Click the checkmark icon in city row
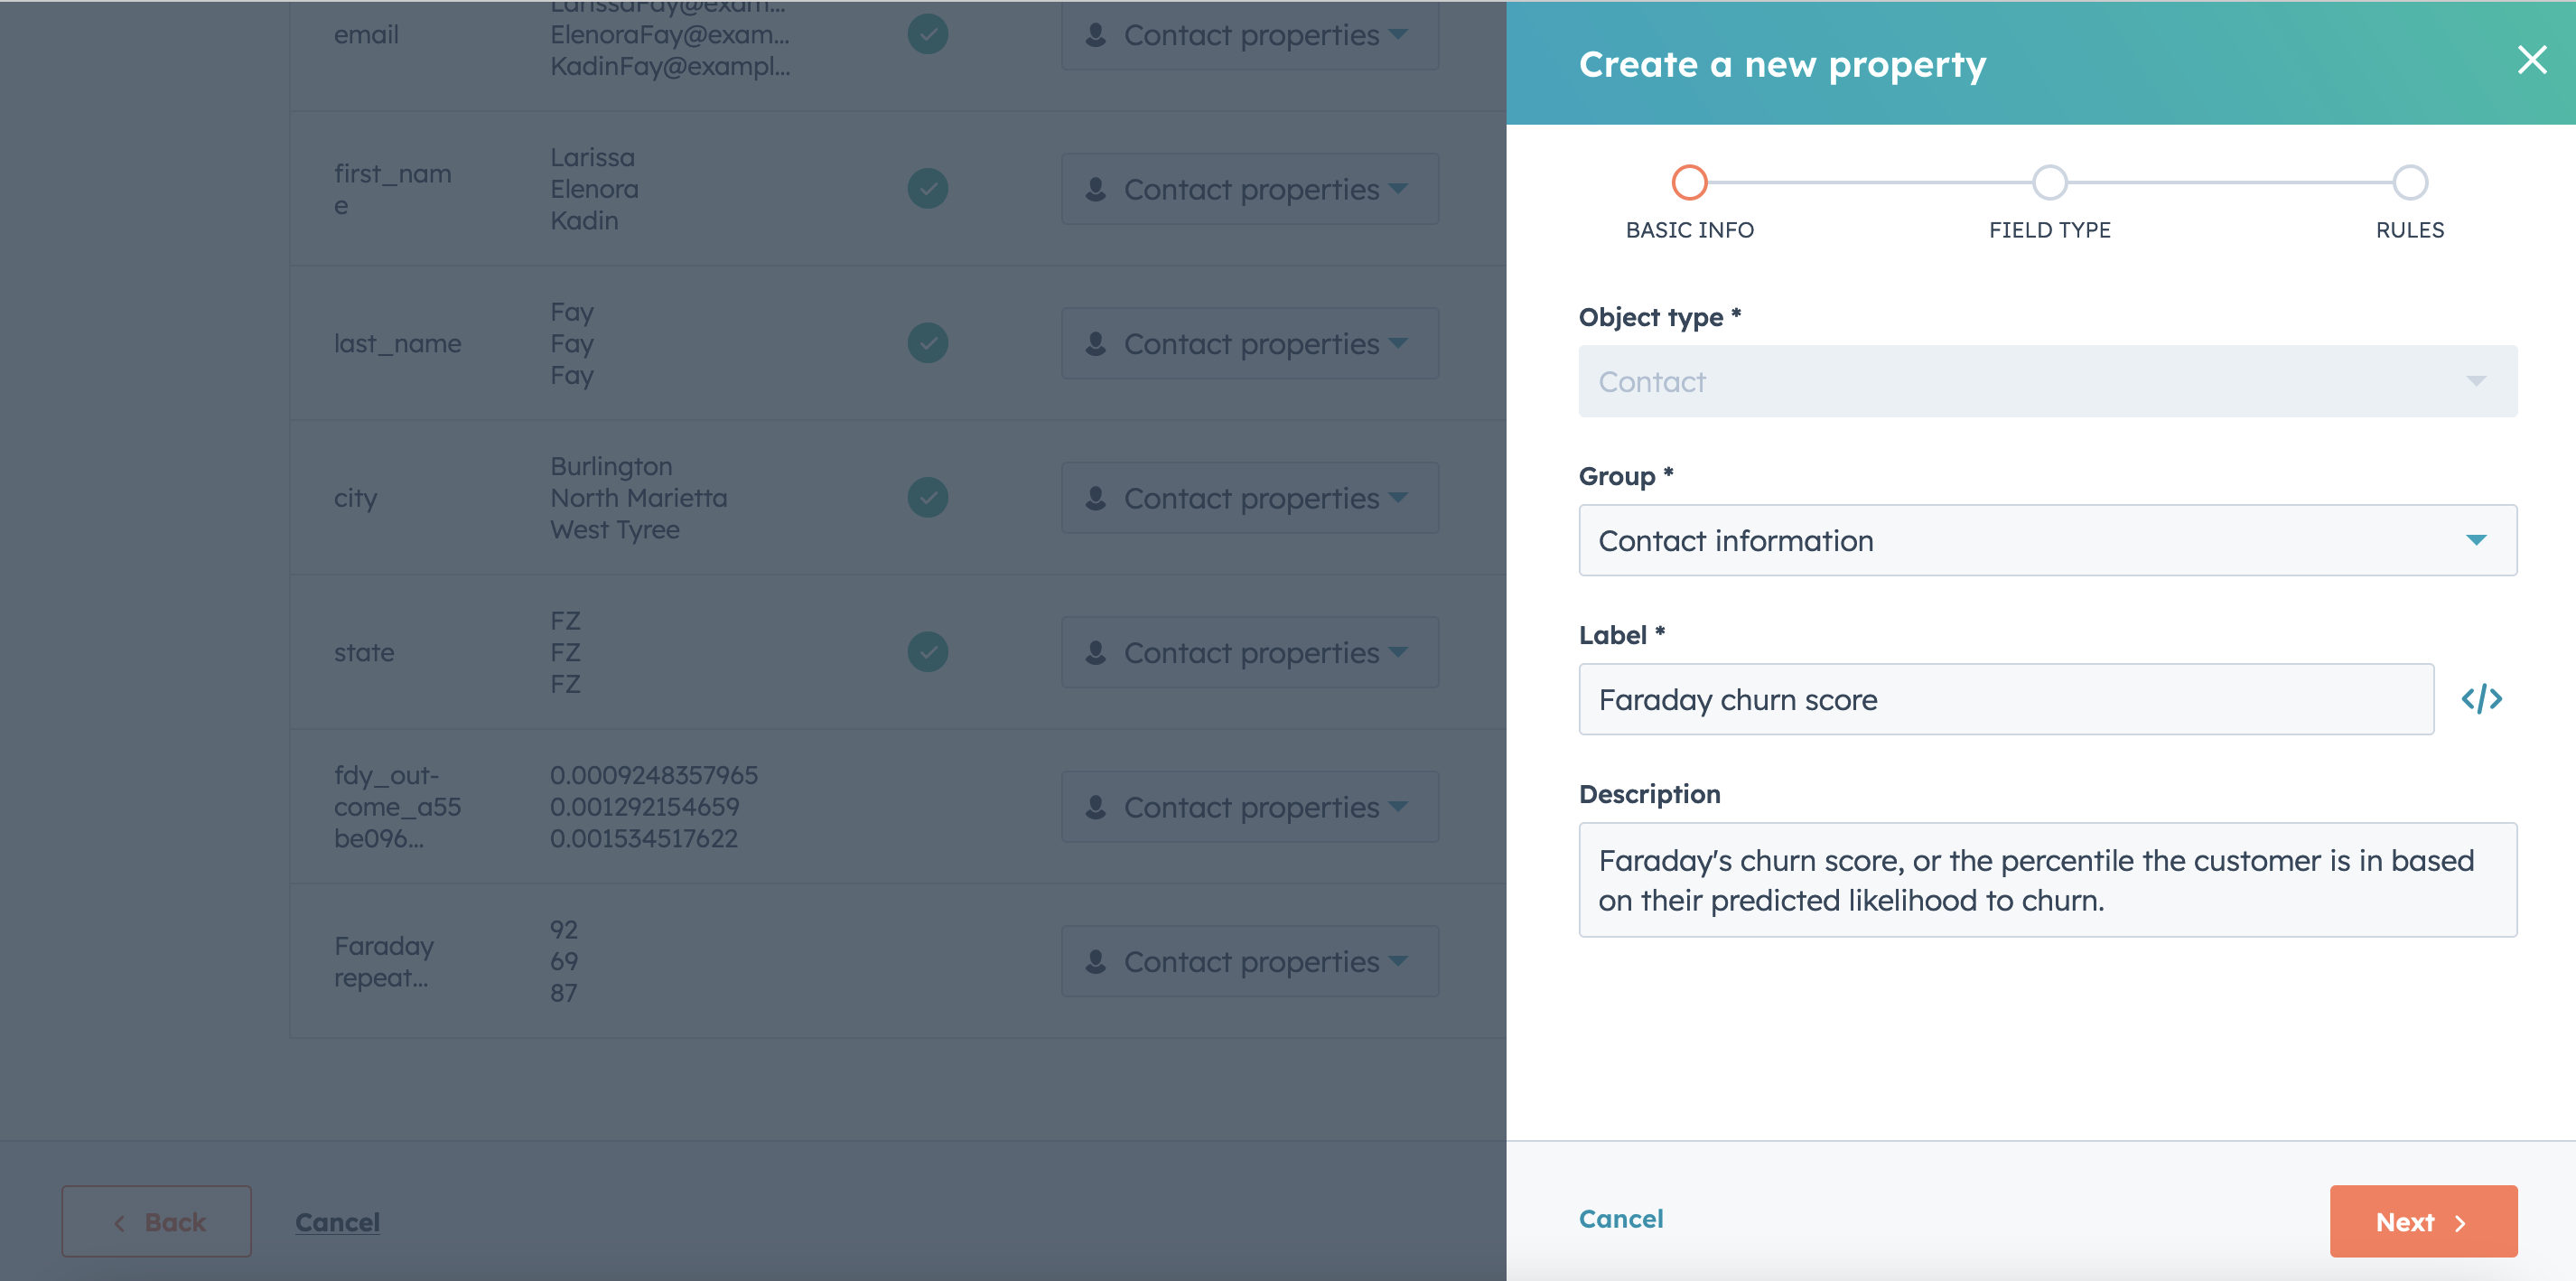 (x=927, y=497)
